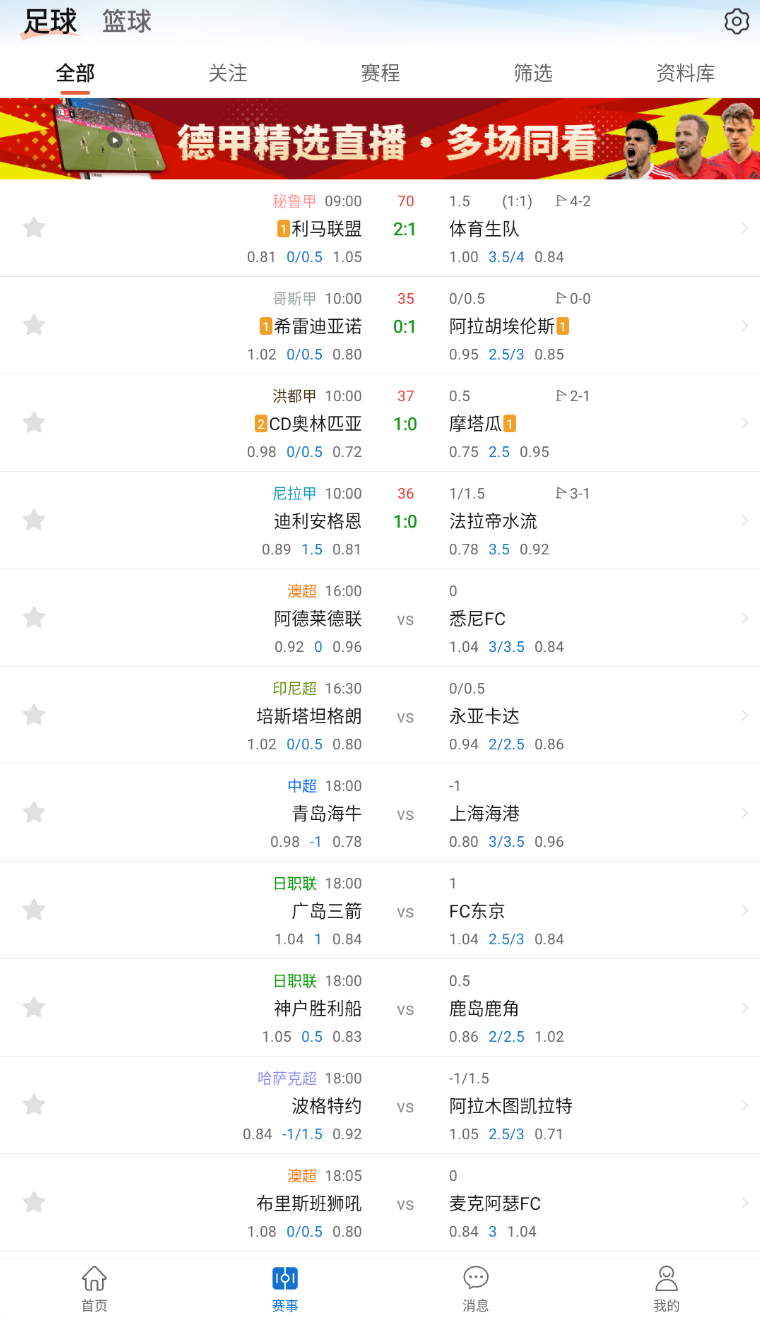Open the 筛选 filter tab

click(x=533, y=73)
